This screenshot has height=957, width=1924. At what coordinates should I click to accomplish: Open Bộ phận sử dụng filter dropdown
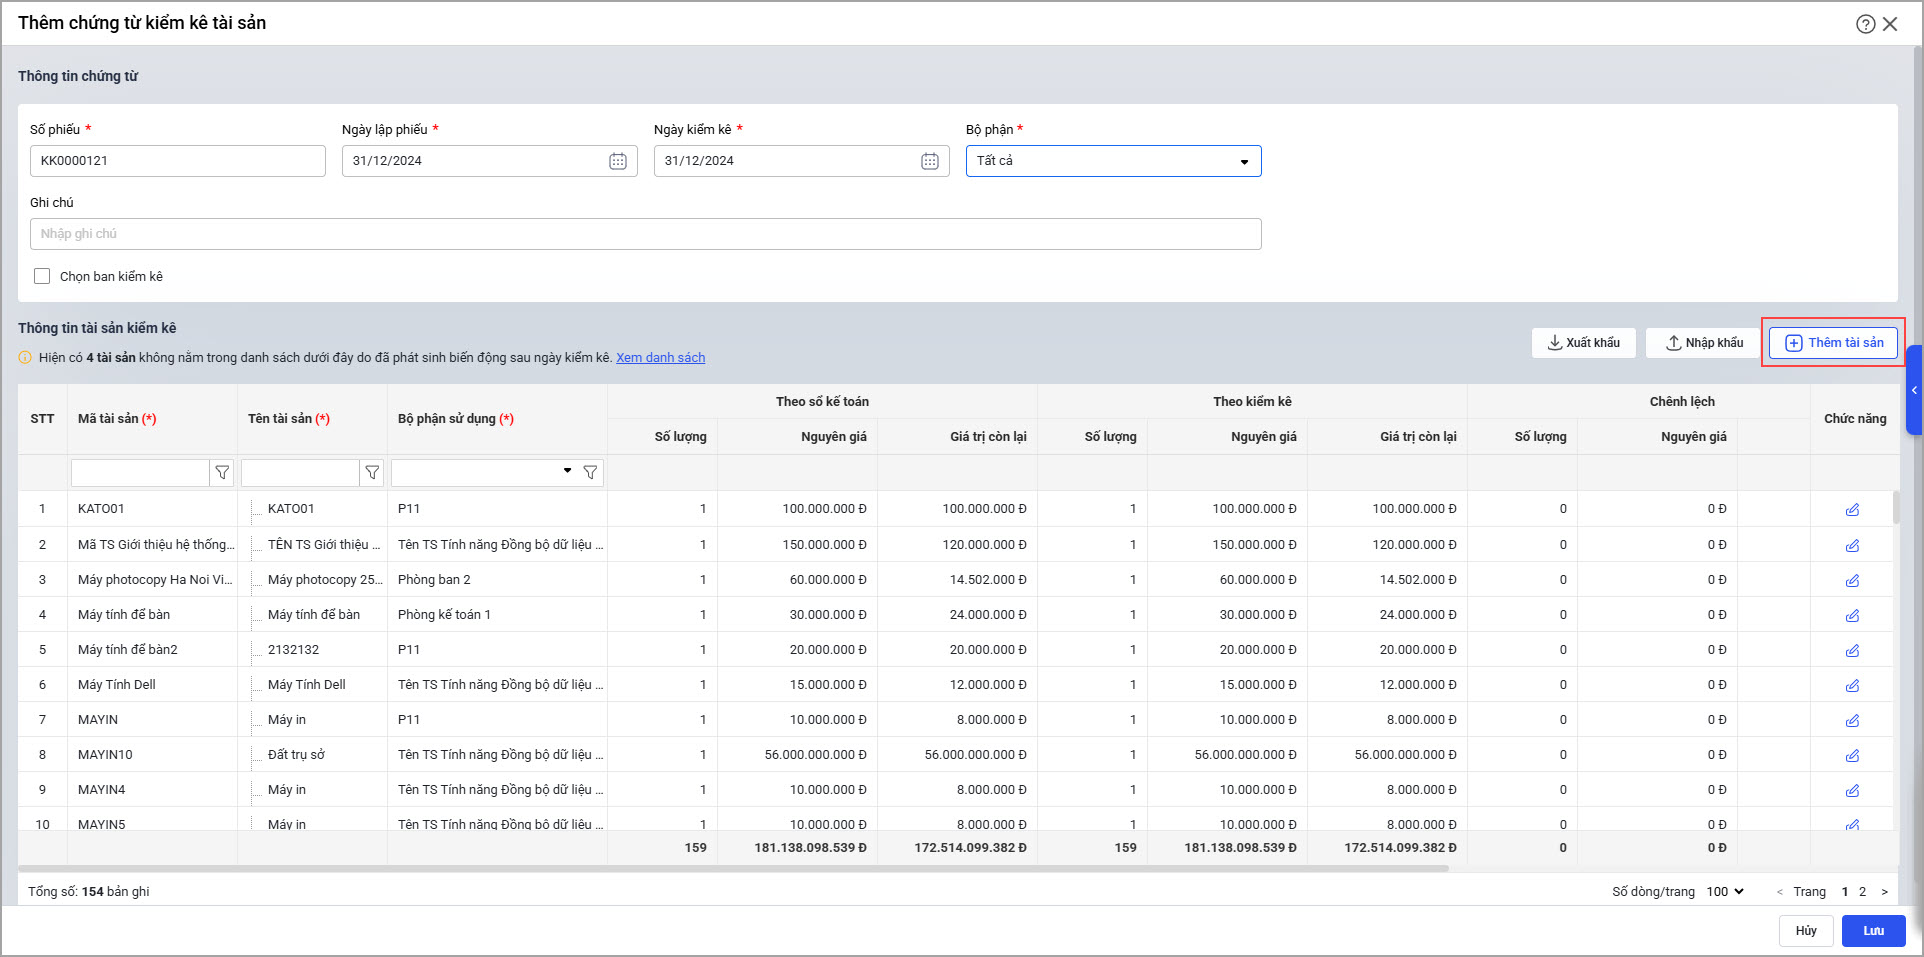pyautogui.click(x=567, y=471)
